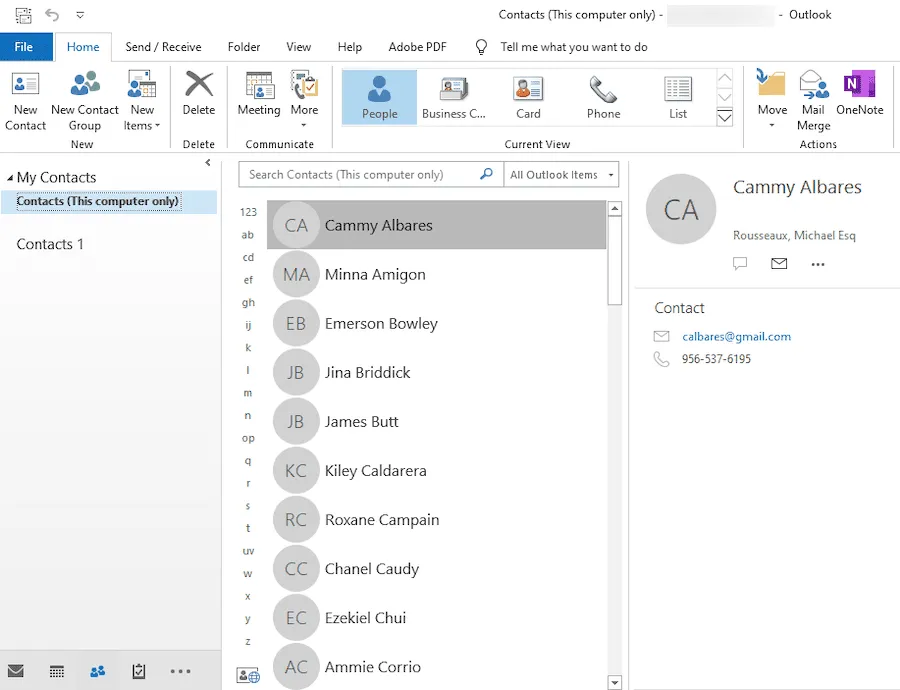Open the Send / Receive tab
Image resolution: width=900 pixels, height=690 pixels.
click(x=163, y=47)
